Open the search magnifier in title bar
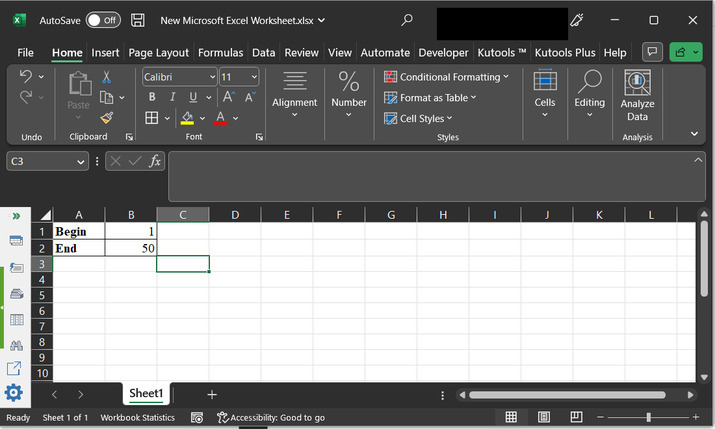Screen dimensions: 715x429 pos(407,20)
